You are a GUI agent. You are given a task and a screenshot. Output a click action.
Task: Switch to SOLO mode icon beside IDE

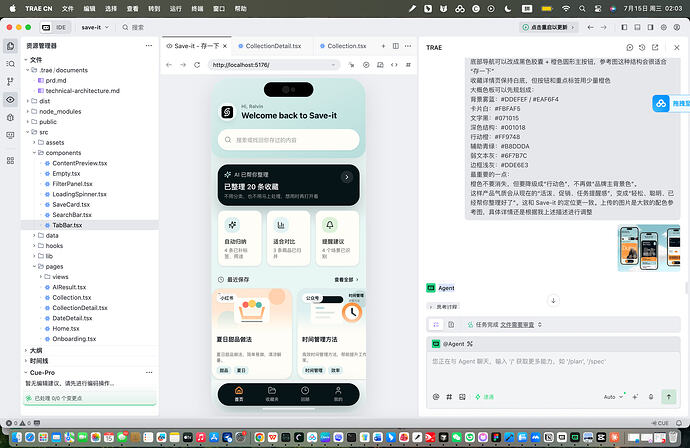pyautogui.click(x=46, y=27)
